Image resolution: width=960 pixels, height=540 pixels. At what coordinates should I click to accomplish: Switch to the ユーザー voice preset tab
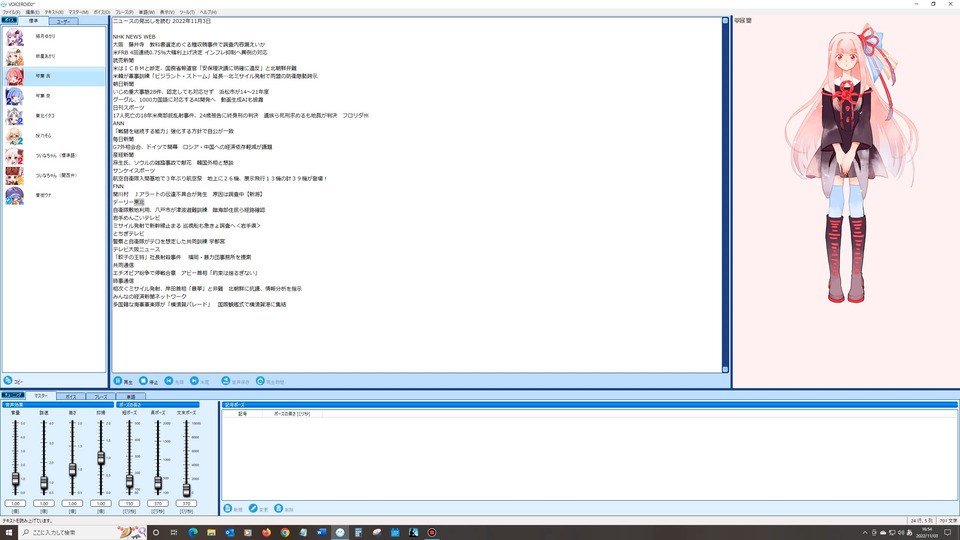[63, 21]
